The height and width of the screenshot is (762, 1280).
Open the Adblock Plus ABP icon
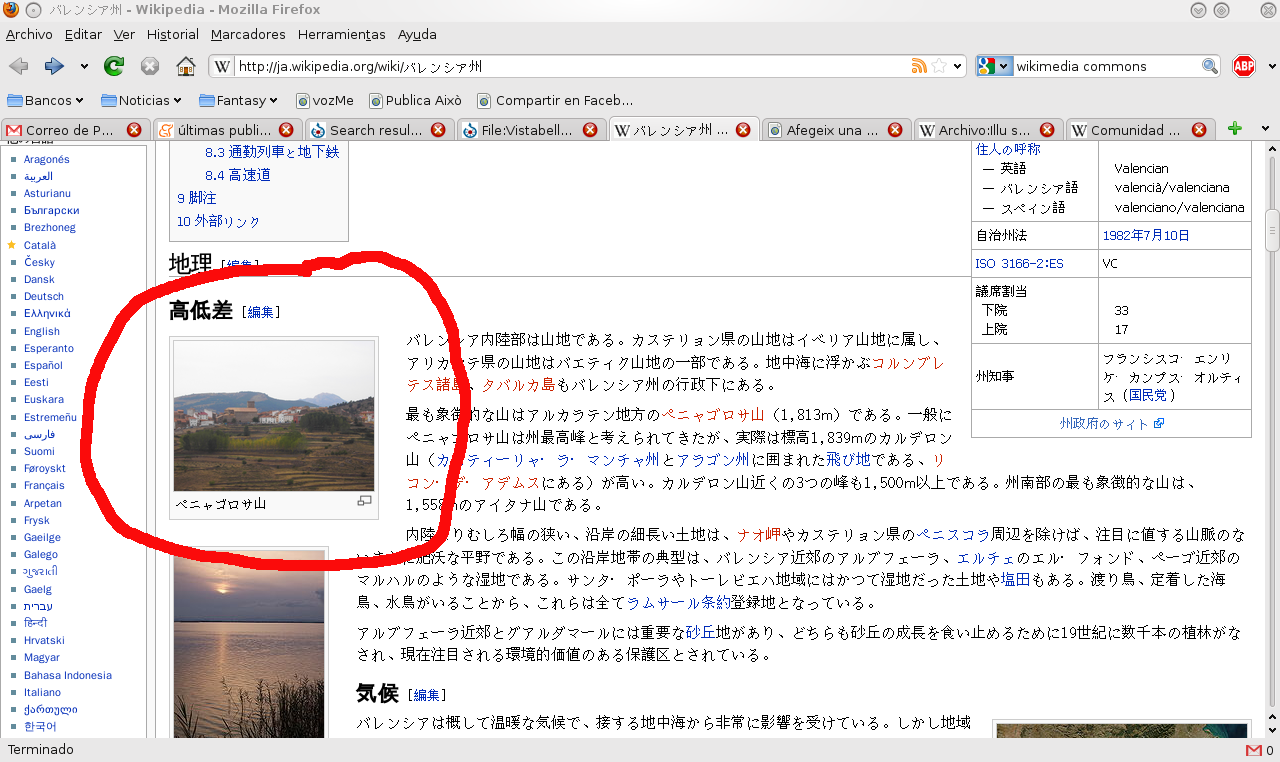coord(1243,66)
